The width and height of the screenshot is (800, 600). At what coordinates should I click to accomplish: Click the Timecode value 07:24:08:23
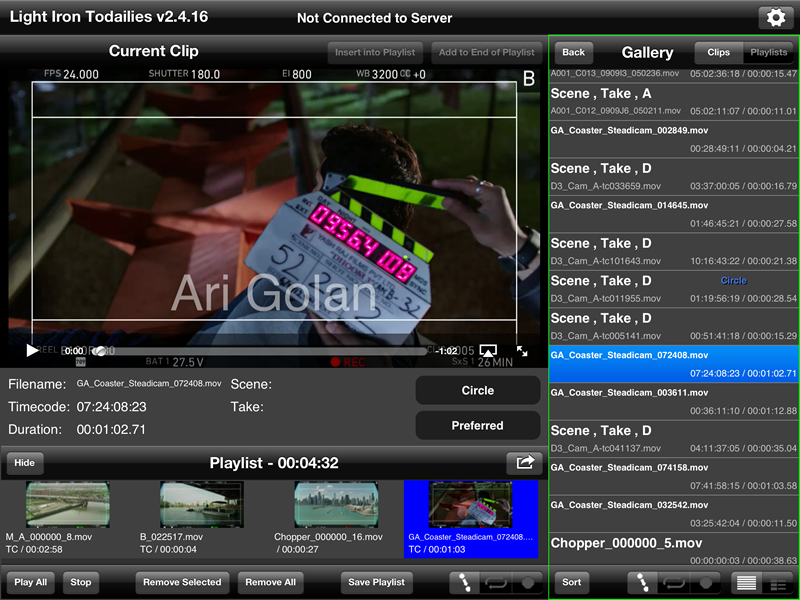(x=111, y=407)
